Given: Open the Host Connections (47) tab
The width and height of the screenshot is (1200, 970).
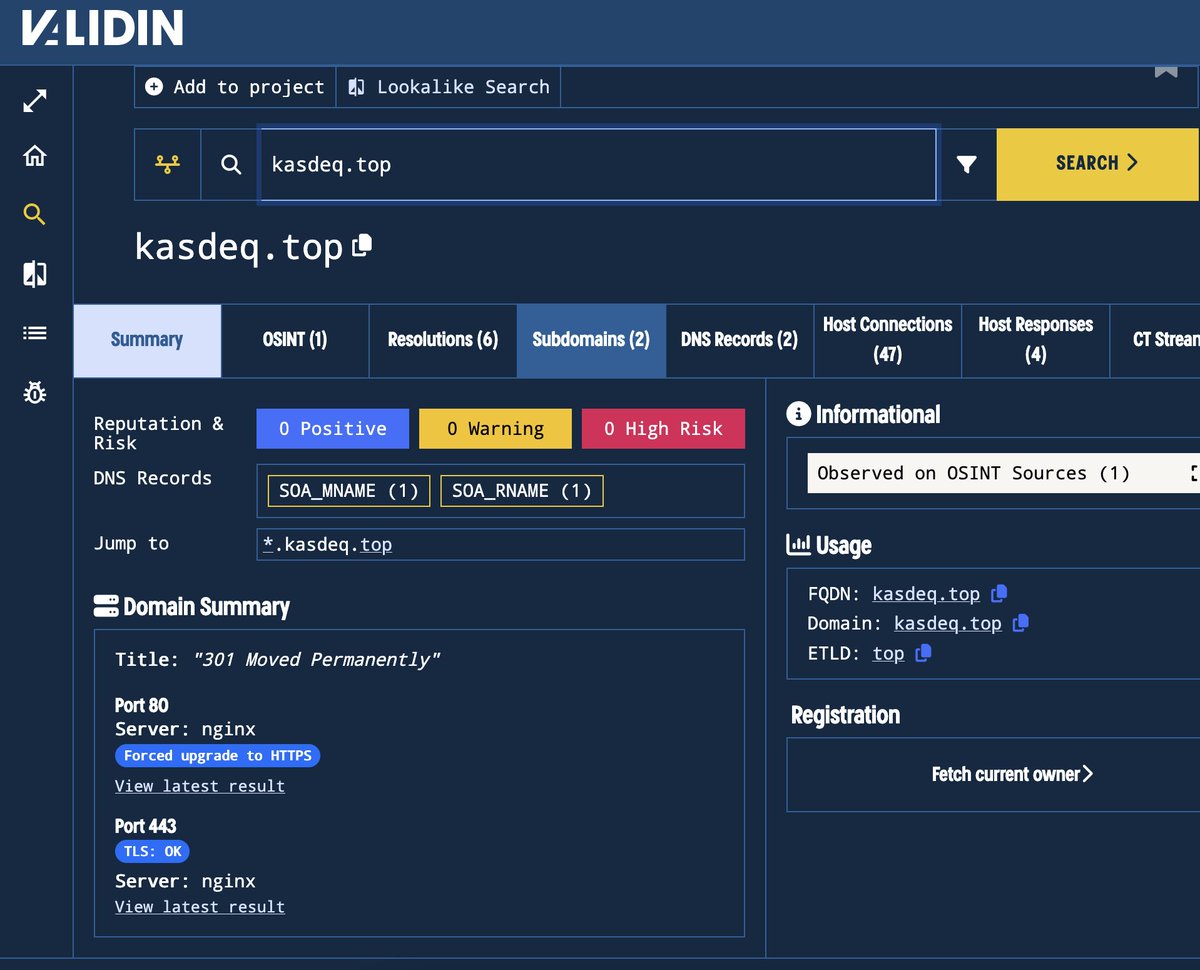Looking at the screenshot, I should 887,340.
